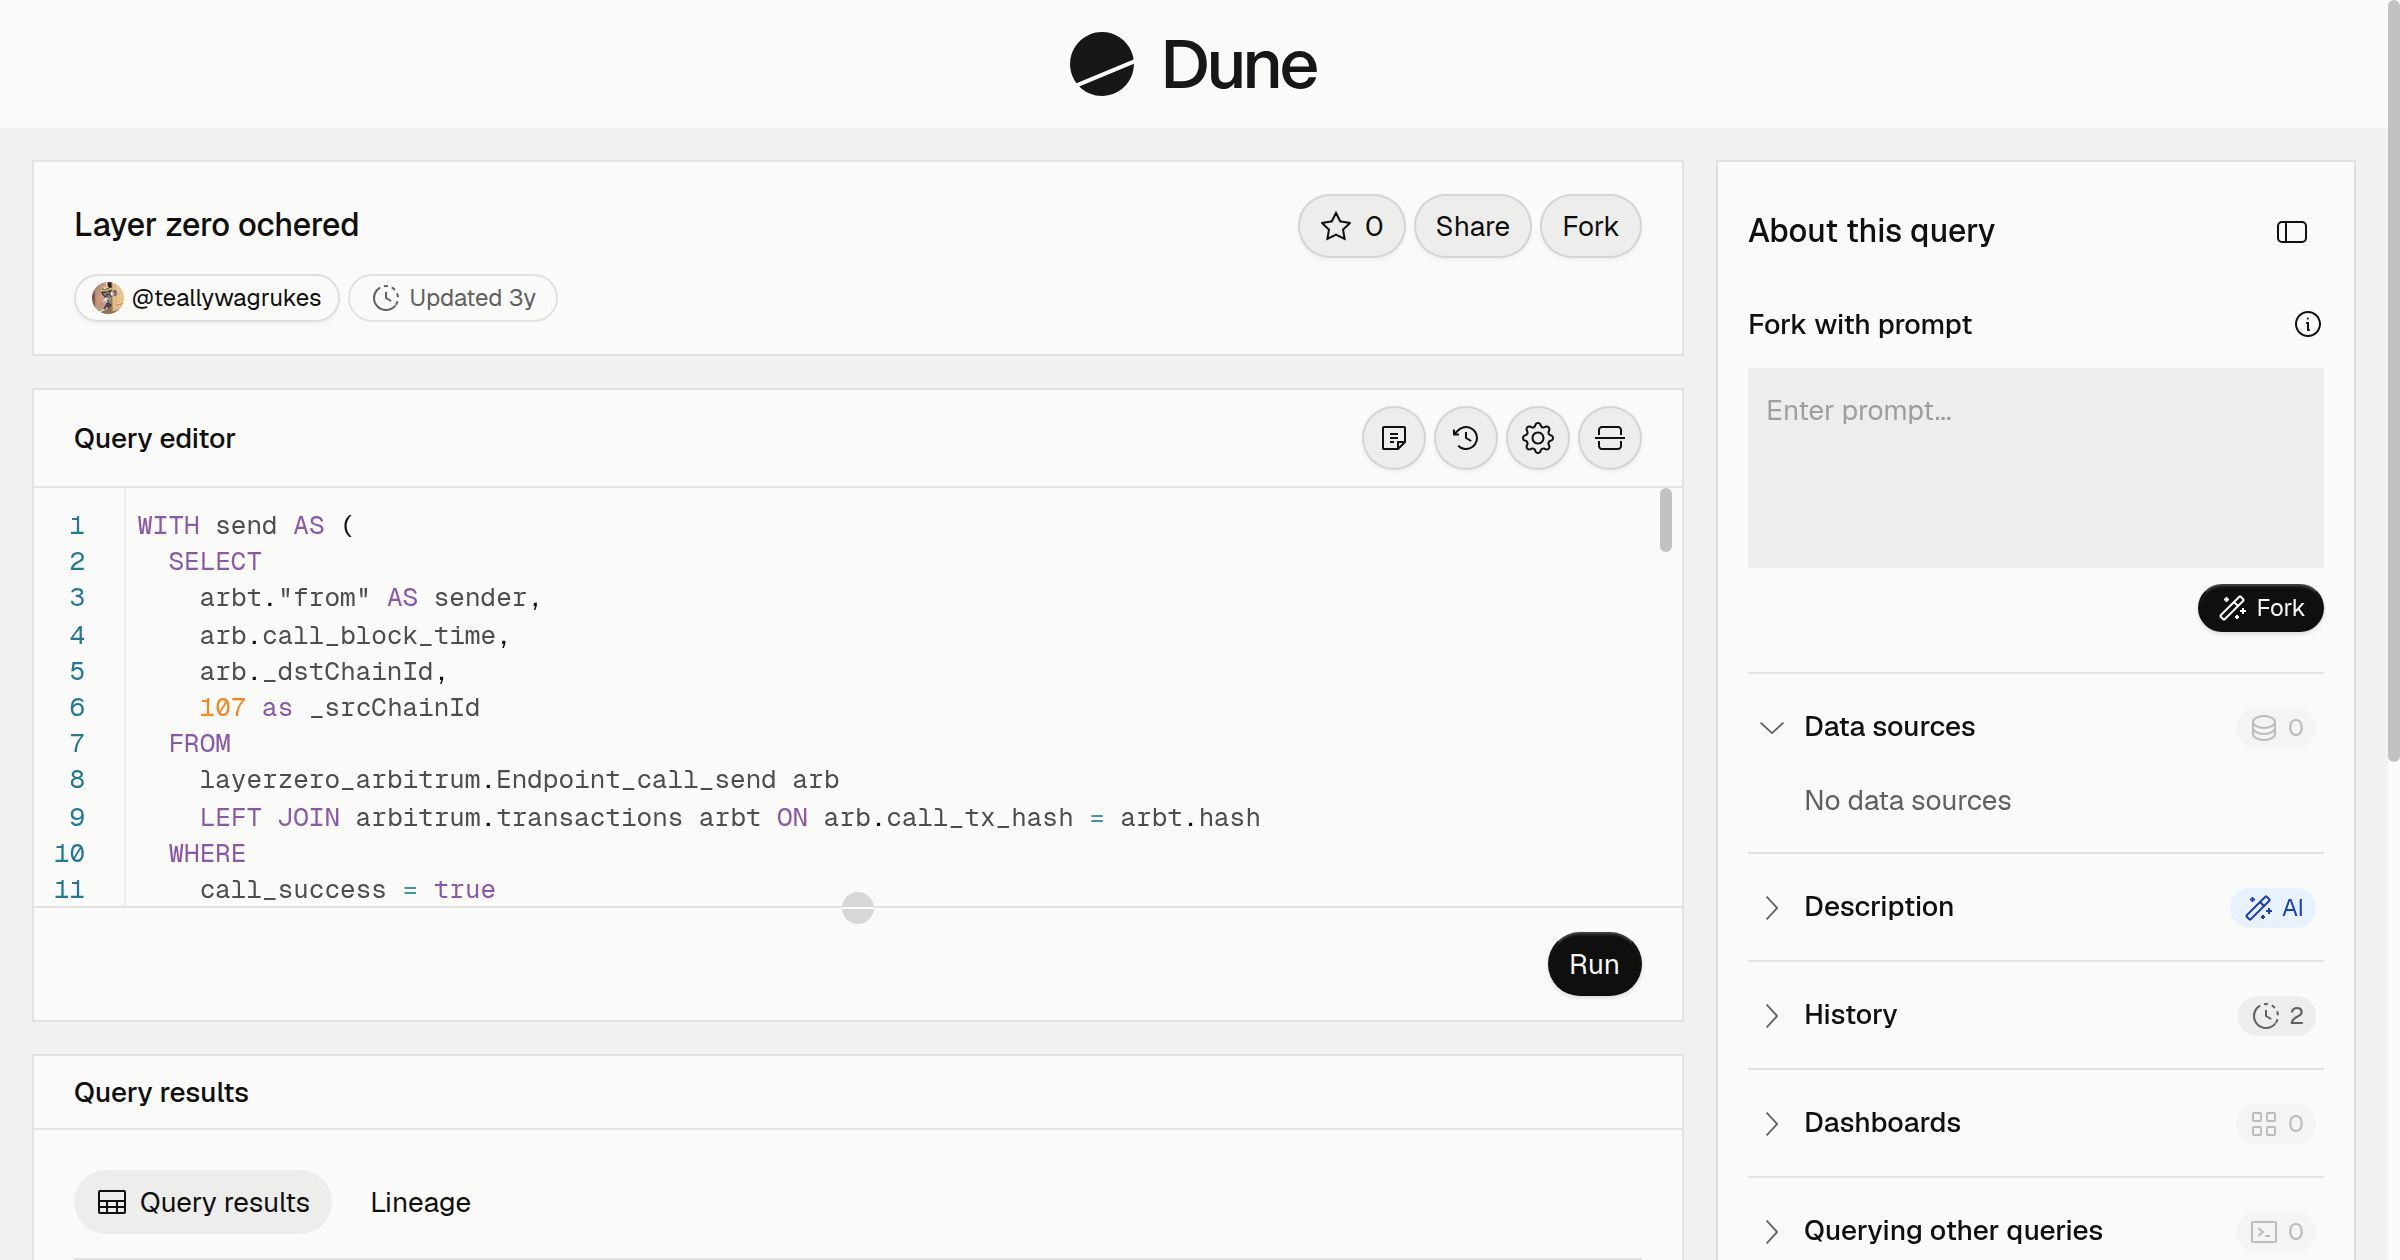Click the Layer zero ochered title
This screenshot has height=1260, width=2400.
tap(216, 225)
